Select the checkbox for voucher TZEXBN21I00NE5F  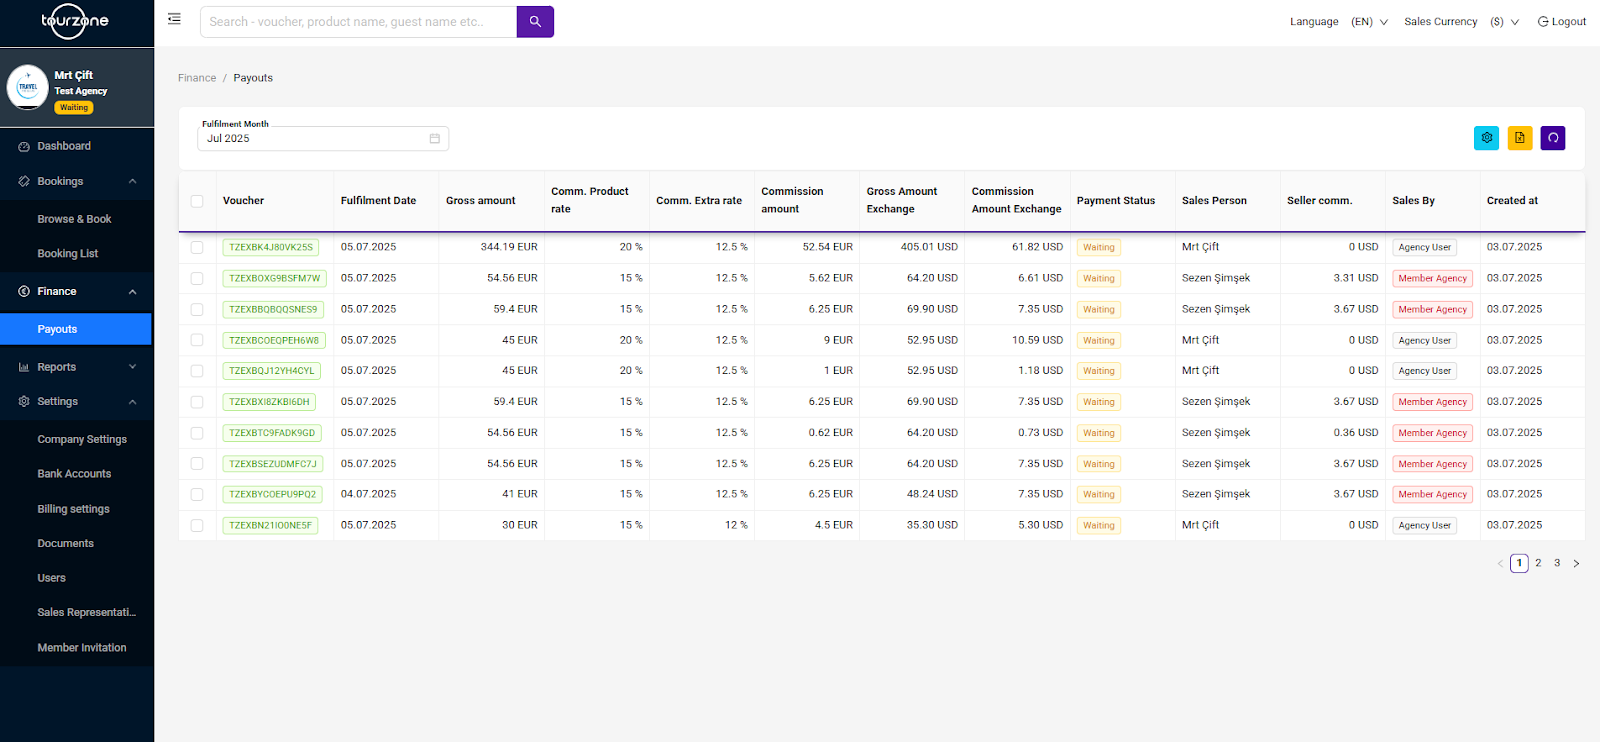[197, 525]
